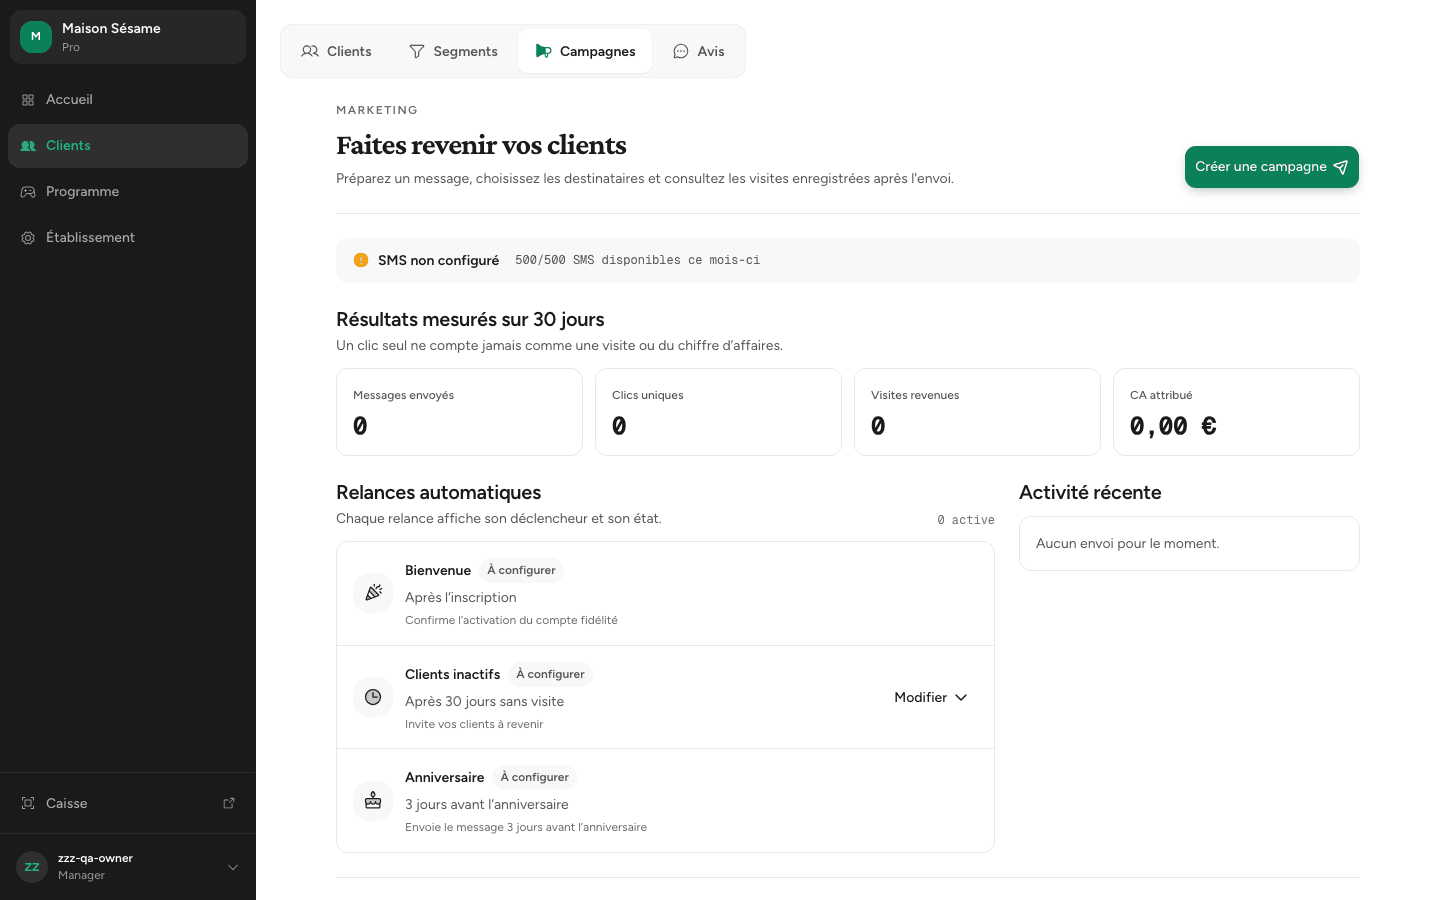The width and height of the screenshot is (1440, 900).
Task: Expand the Modifier chevron for Clients inactifs
Action: click(x=961, y=697)
